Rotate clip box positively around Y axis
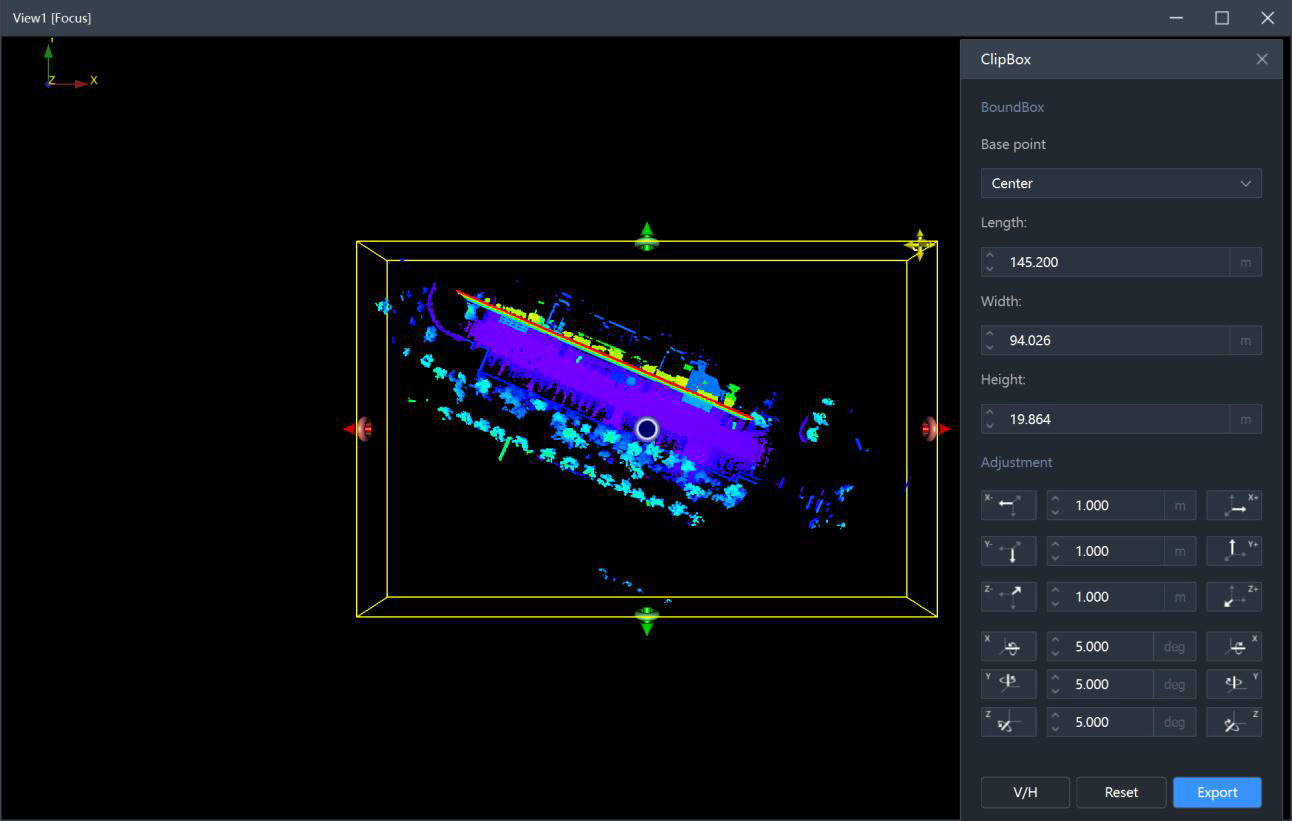 1234,684
